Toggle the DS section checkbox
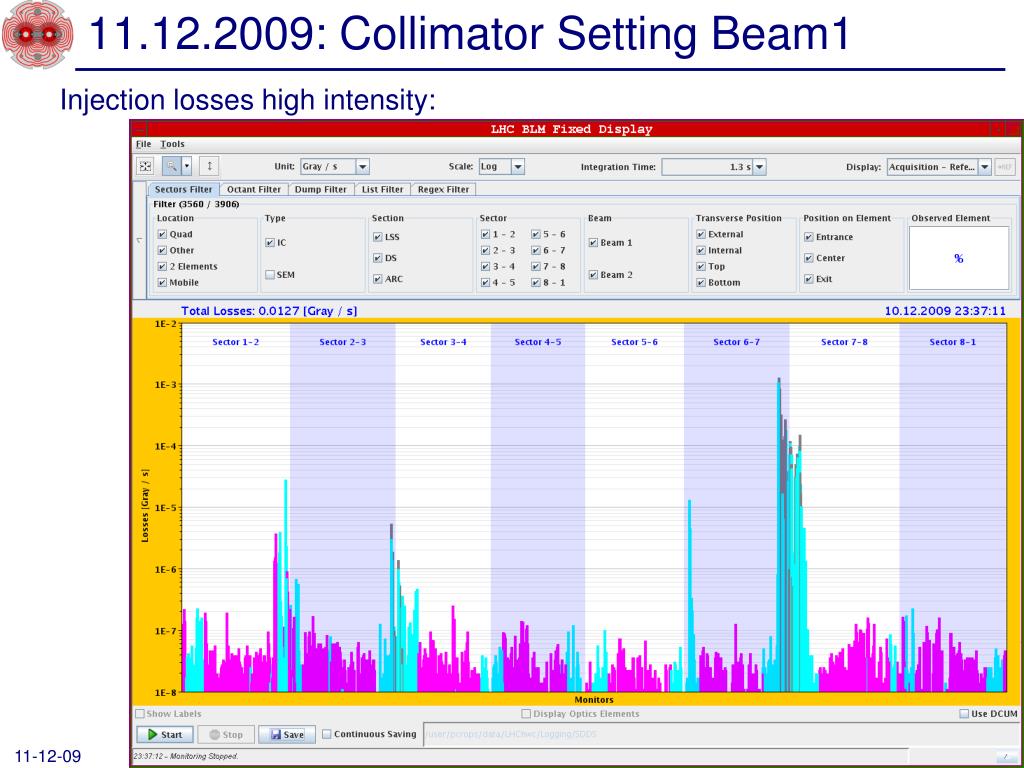Image resolution: width=1024 pixels, height=768 pixels. pyautogui.click(x=377, y=258)
